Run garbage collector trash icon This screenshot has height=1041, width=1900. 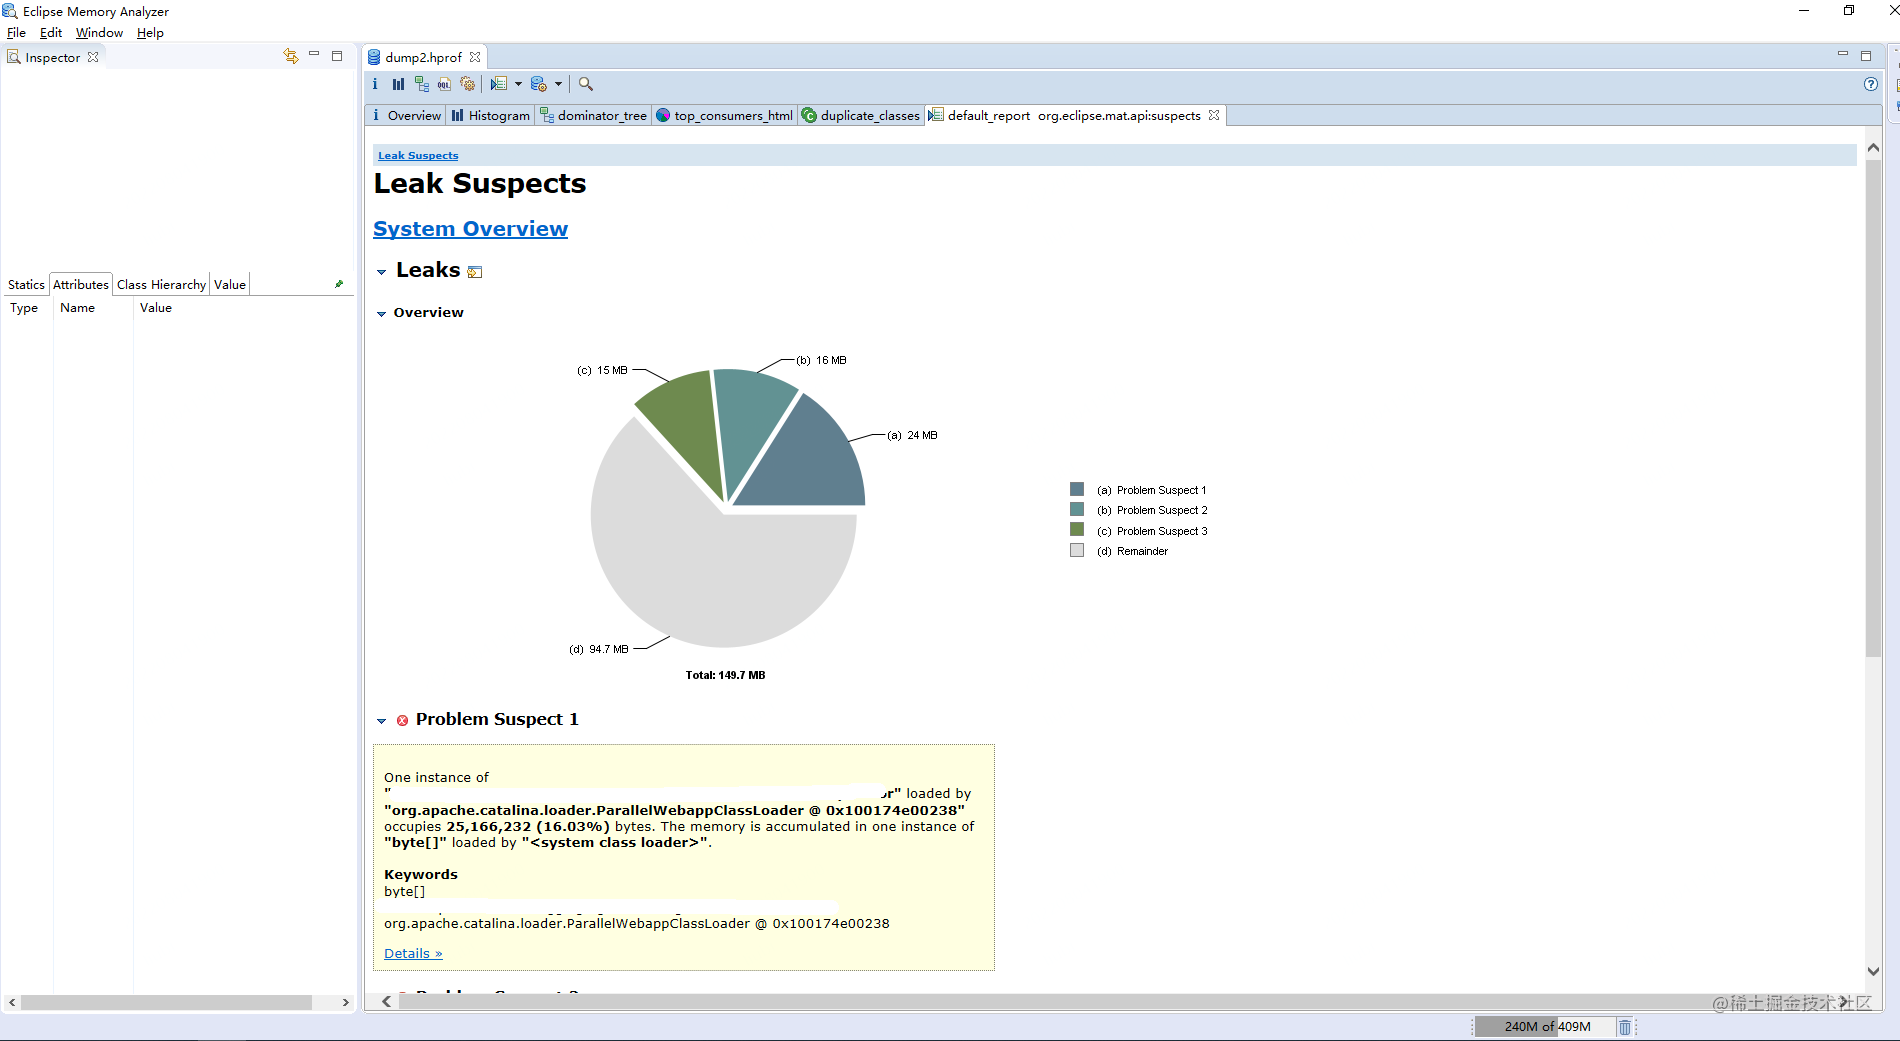[x=1625, y=1027]
